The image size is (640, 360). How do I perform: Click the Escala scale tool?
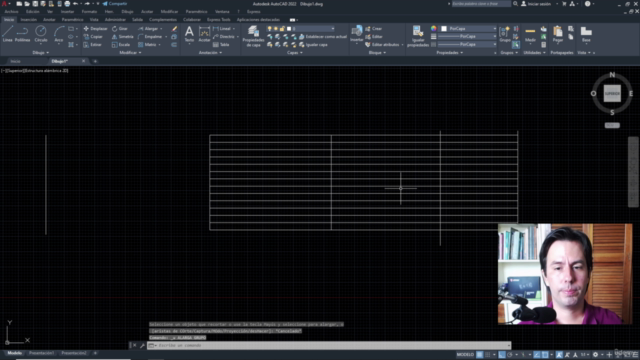tap(121, 44)
